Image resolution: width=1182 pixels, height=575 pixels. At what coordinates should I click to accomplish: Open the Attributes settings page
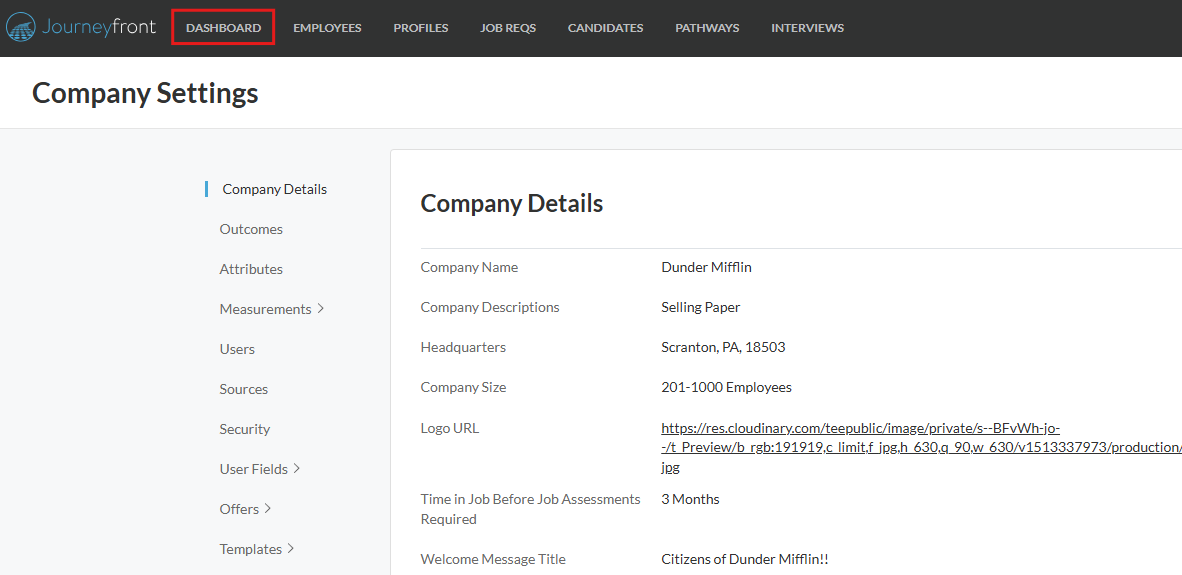pos(251,269)
